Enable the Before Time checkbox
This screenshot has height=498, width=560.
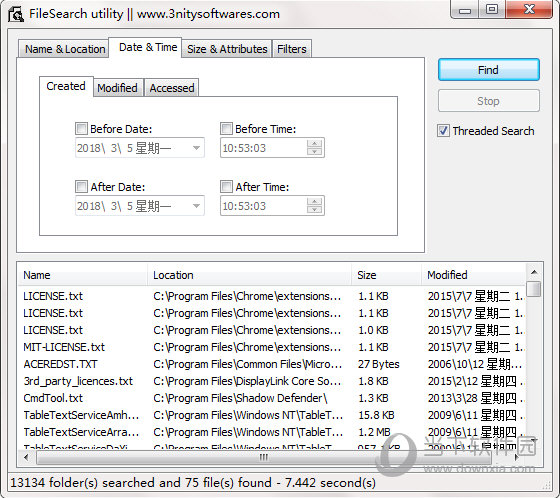226,128
